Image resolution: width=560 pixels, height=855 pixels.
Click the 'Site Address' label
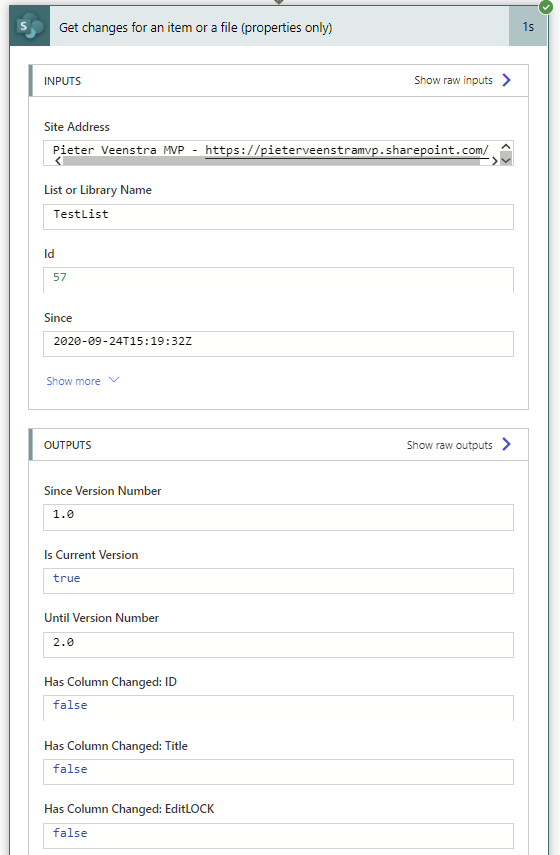click(77, 127)
